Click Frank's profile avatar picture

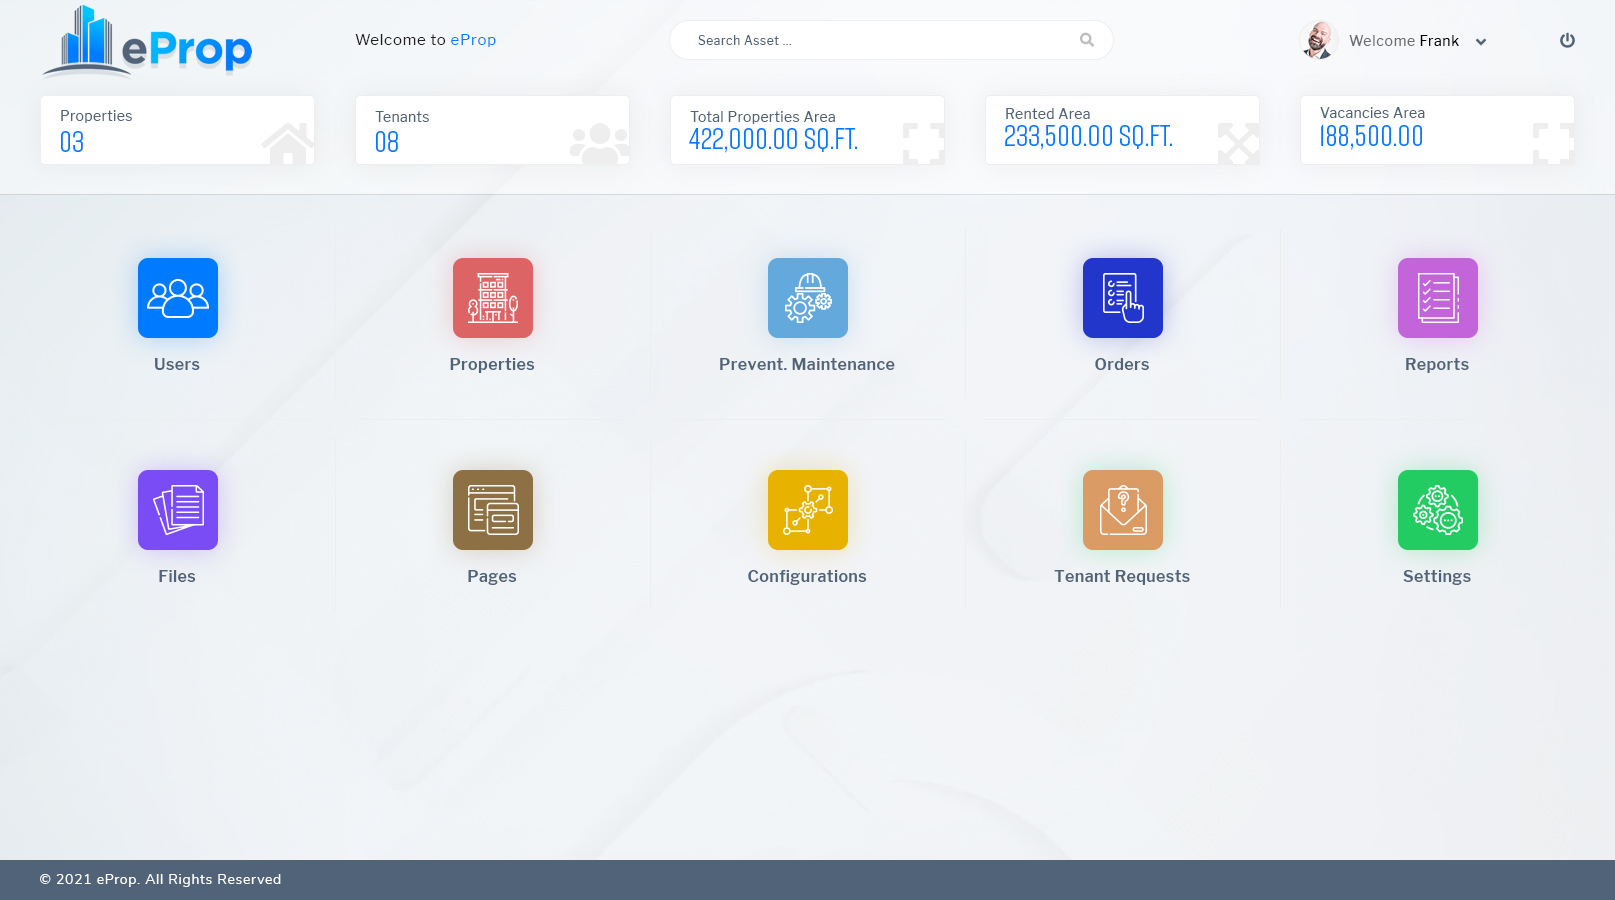pyautogui.click(x=1318, y=40)
